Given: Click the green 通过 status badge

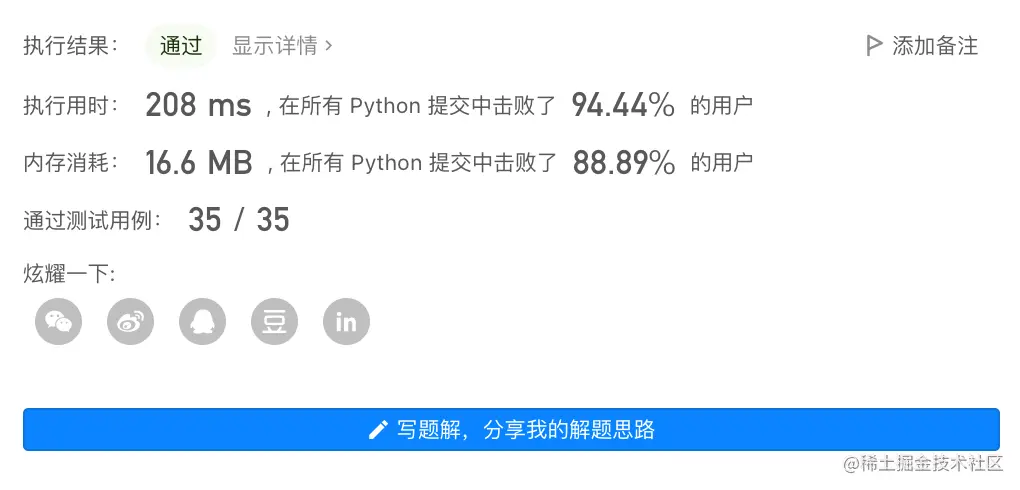Looking at the screenshot, I should tap(181, 45).
